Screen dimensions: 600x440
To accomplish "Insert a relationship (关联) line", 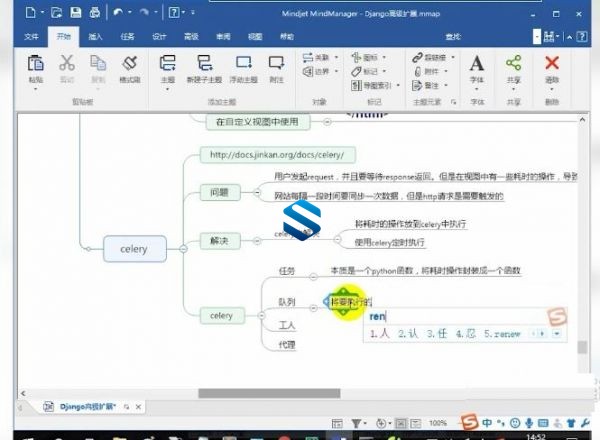I will point(316,57).
